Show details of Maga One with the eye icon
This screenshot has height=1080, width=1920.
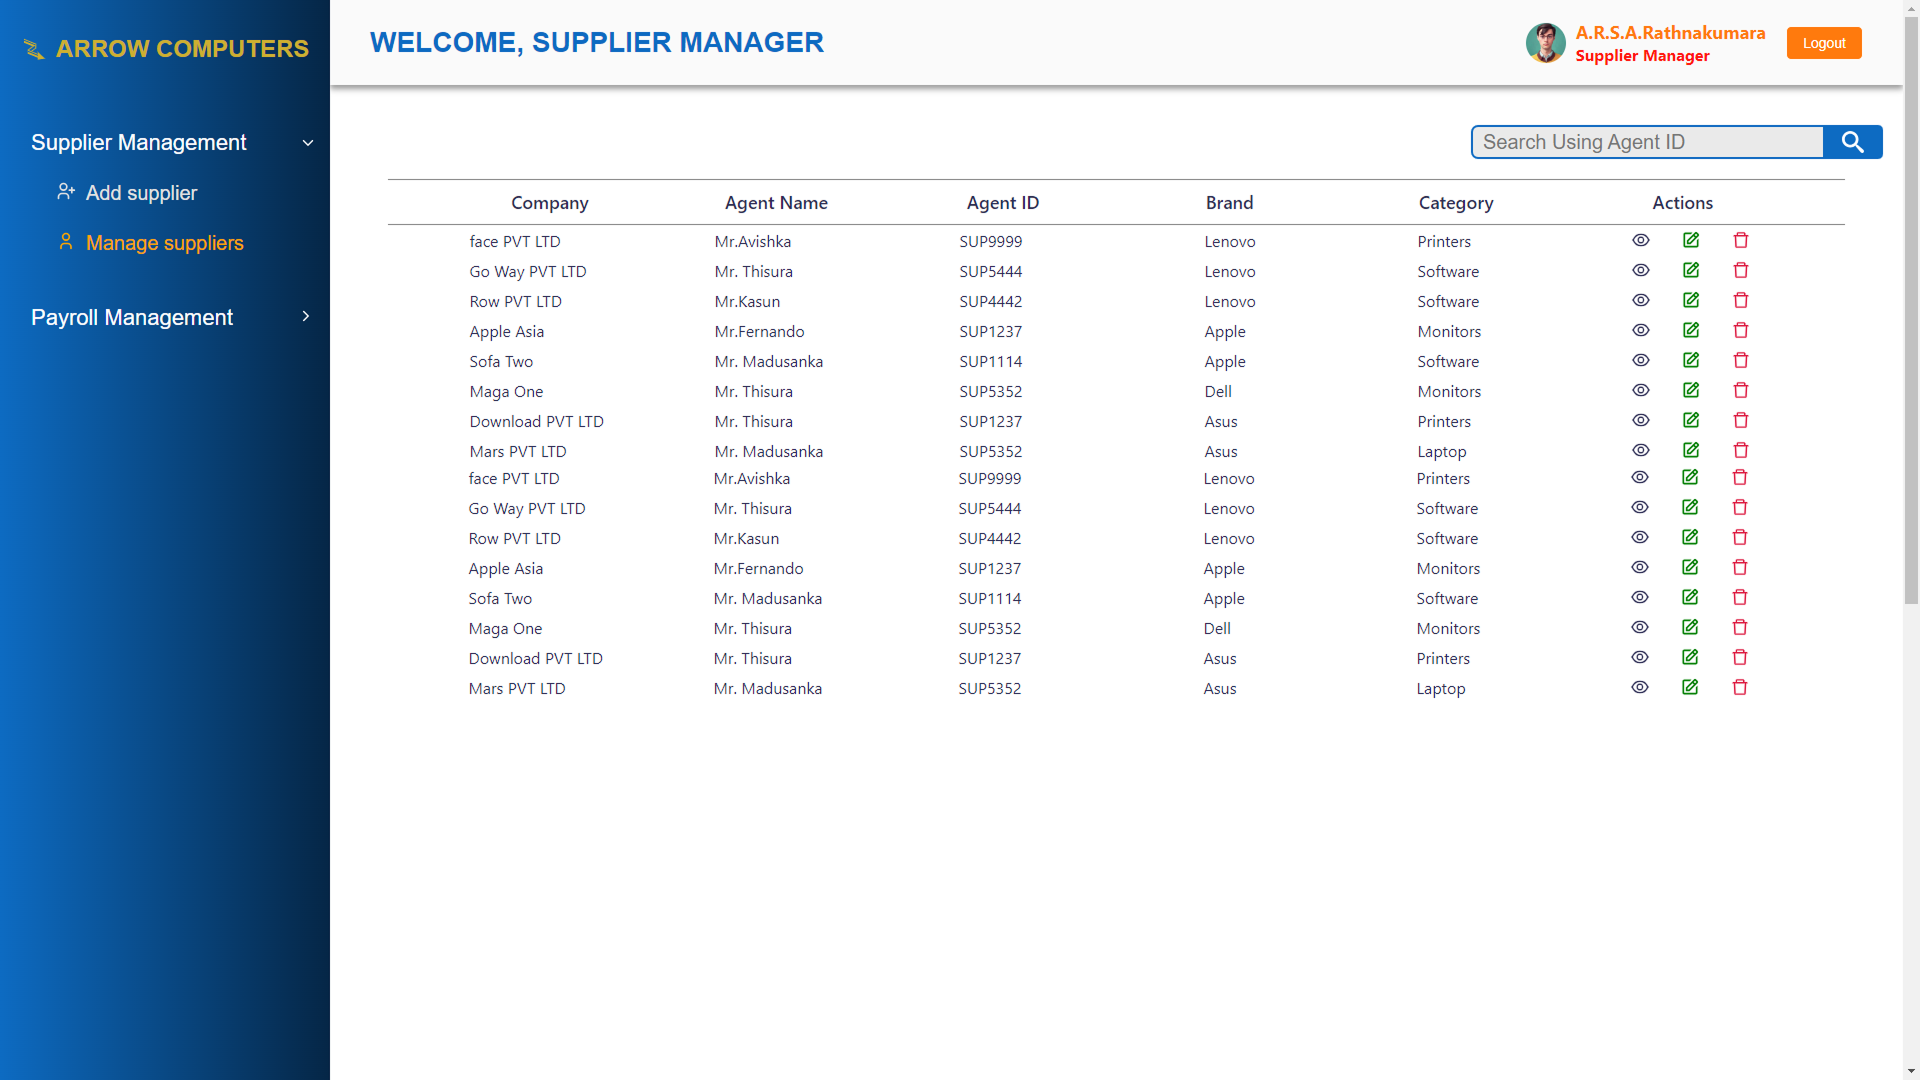tap(1640, 390)
